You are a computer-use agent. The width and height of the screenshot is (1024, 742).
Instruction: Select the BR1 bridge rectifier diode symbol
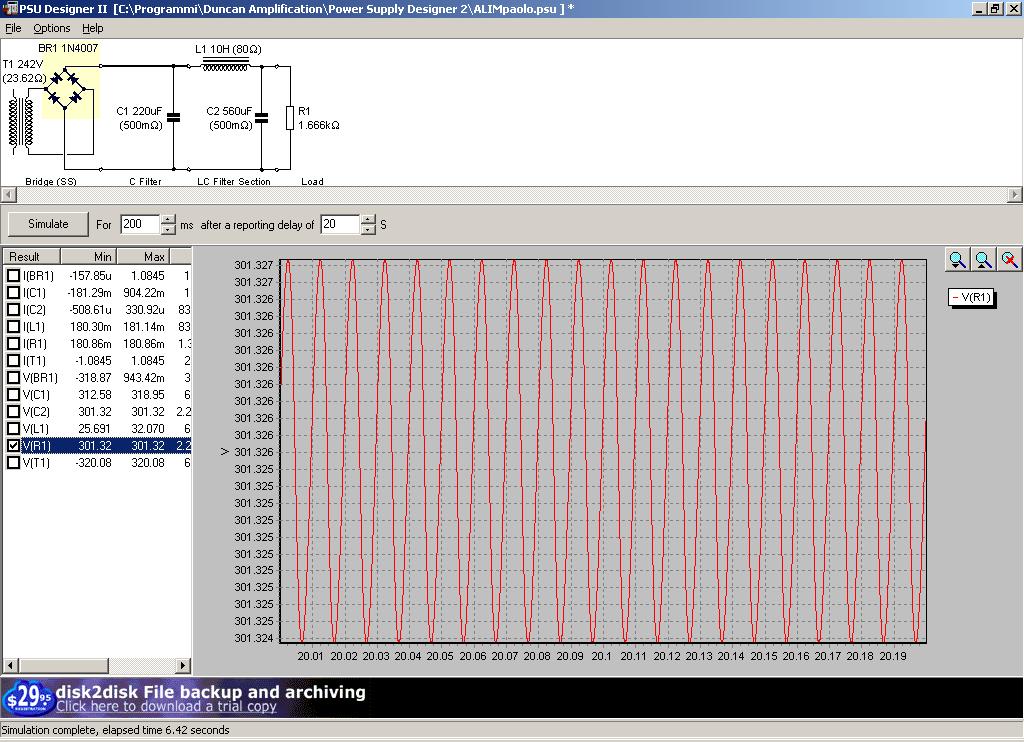(65, 88)
